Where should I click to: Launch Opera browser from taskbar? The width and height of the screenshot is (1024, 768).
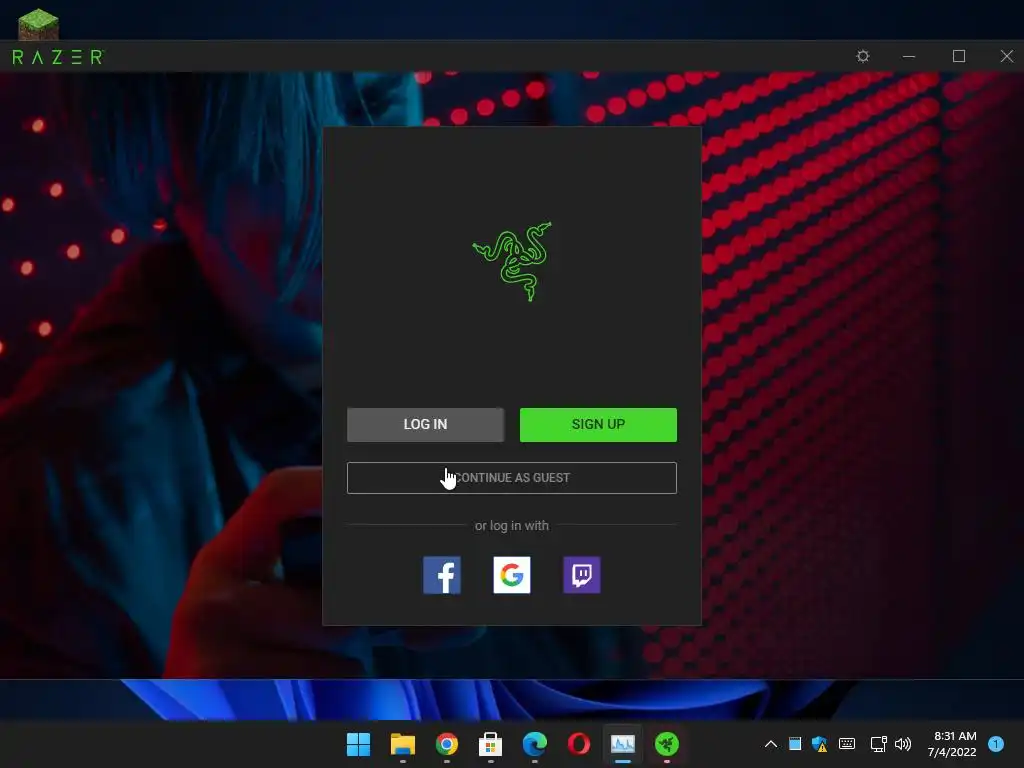579,744
